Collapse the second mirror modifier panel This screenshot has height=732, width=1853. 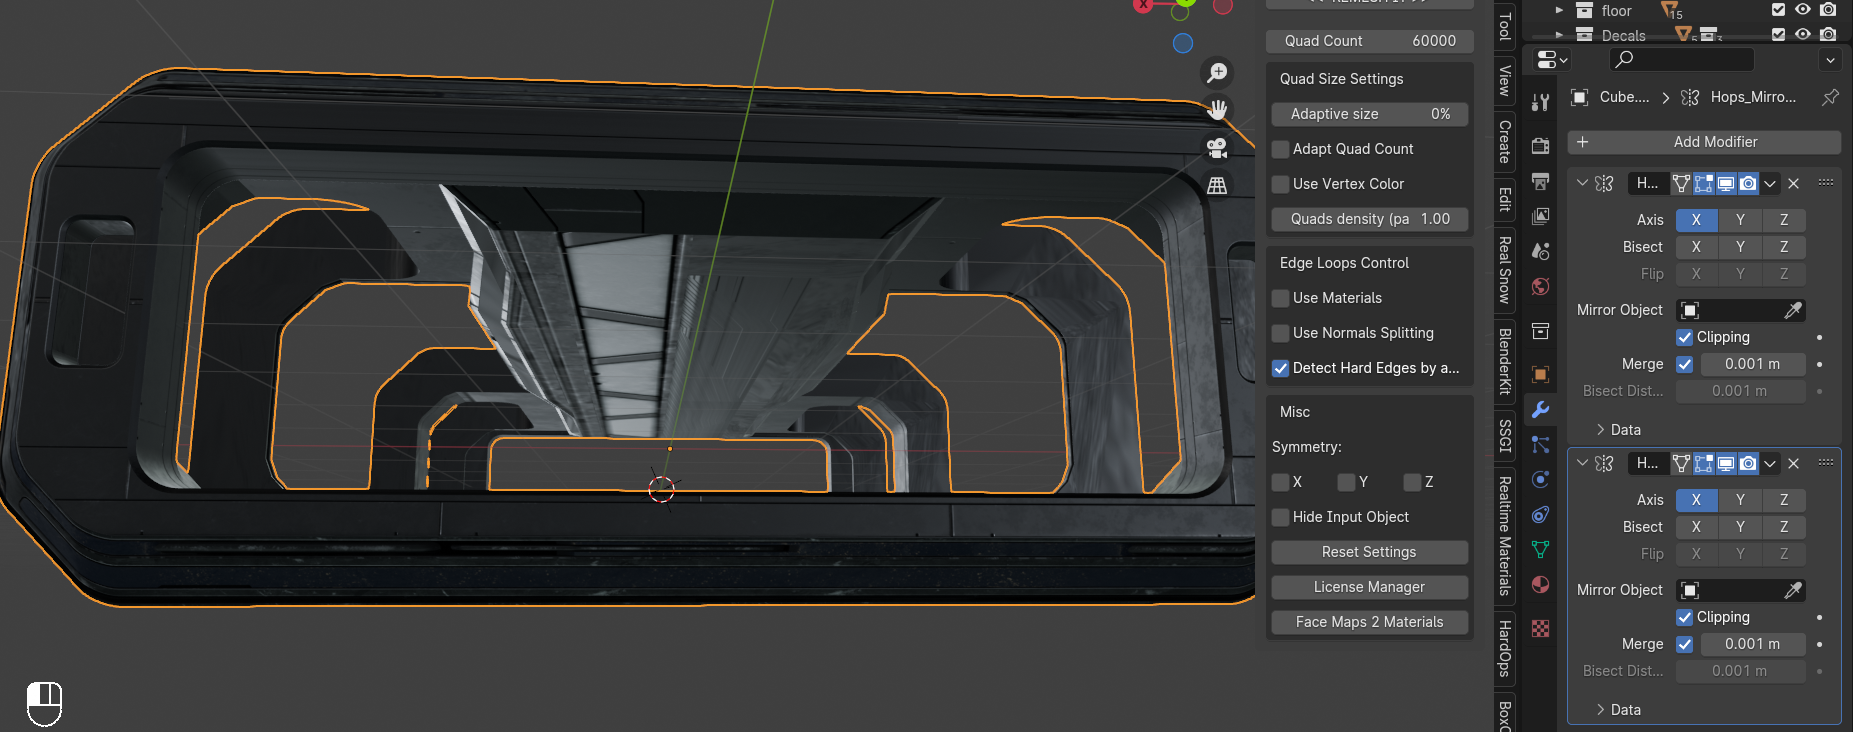[x=1582, y=463]
